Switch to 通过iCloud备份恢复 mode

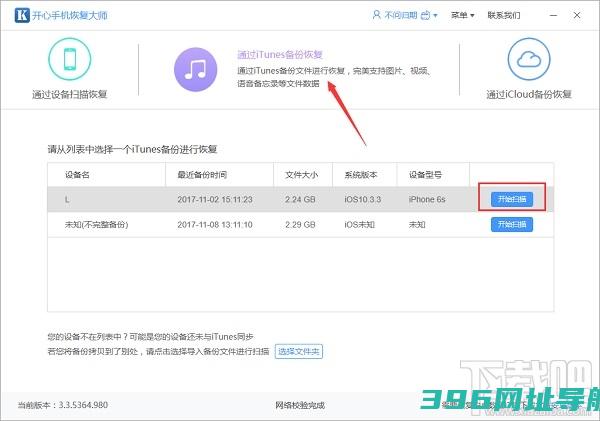pyautogui.click(x=529, y=94)
